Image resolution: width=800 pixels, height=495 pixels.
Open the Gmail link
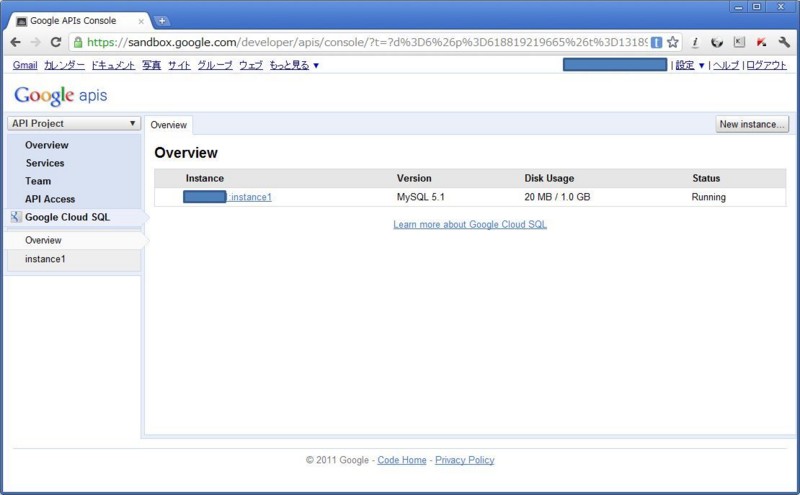(25, 65)
